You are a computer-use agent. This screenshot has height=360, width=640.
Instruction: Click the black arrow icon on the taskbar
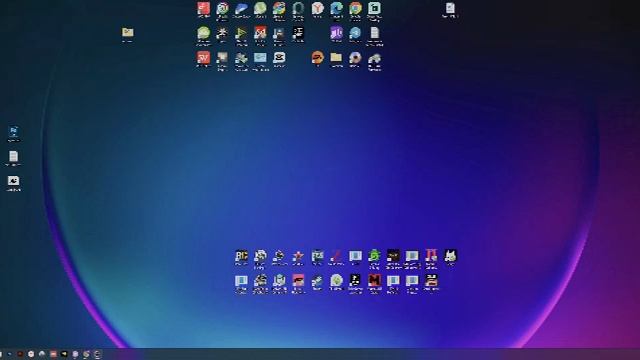[64, 354]
